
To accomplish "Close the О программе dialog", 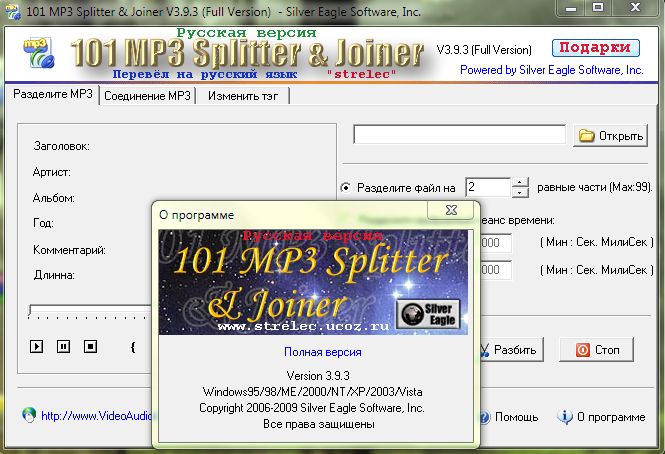I will coord(451,210).
